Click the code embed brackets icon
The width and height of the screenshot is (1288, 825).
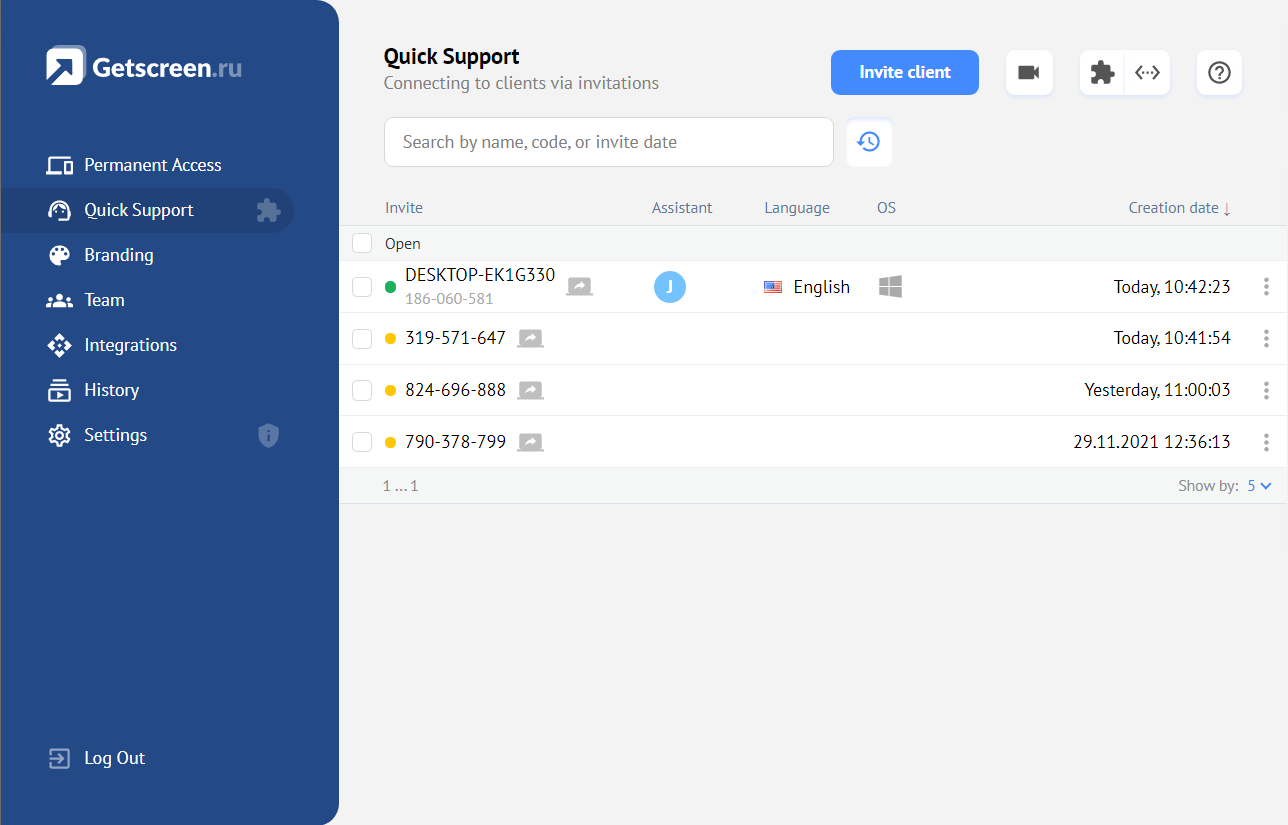tap(1147, 73)
